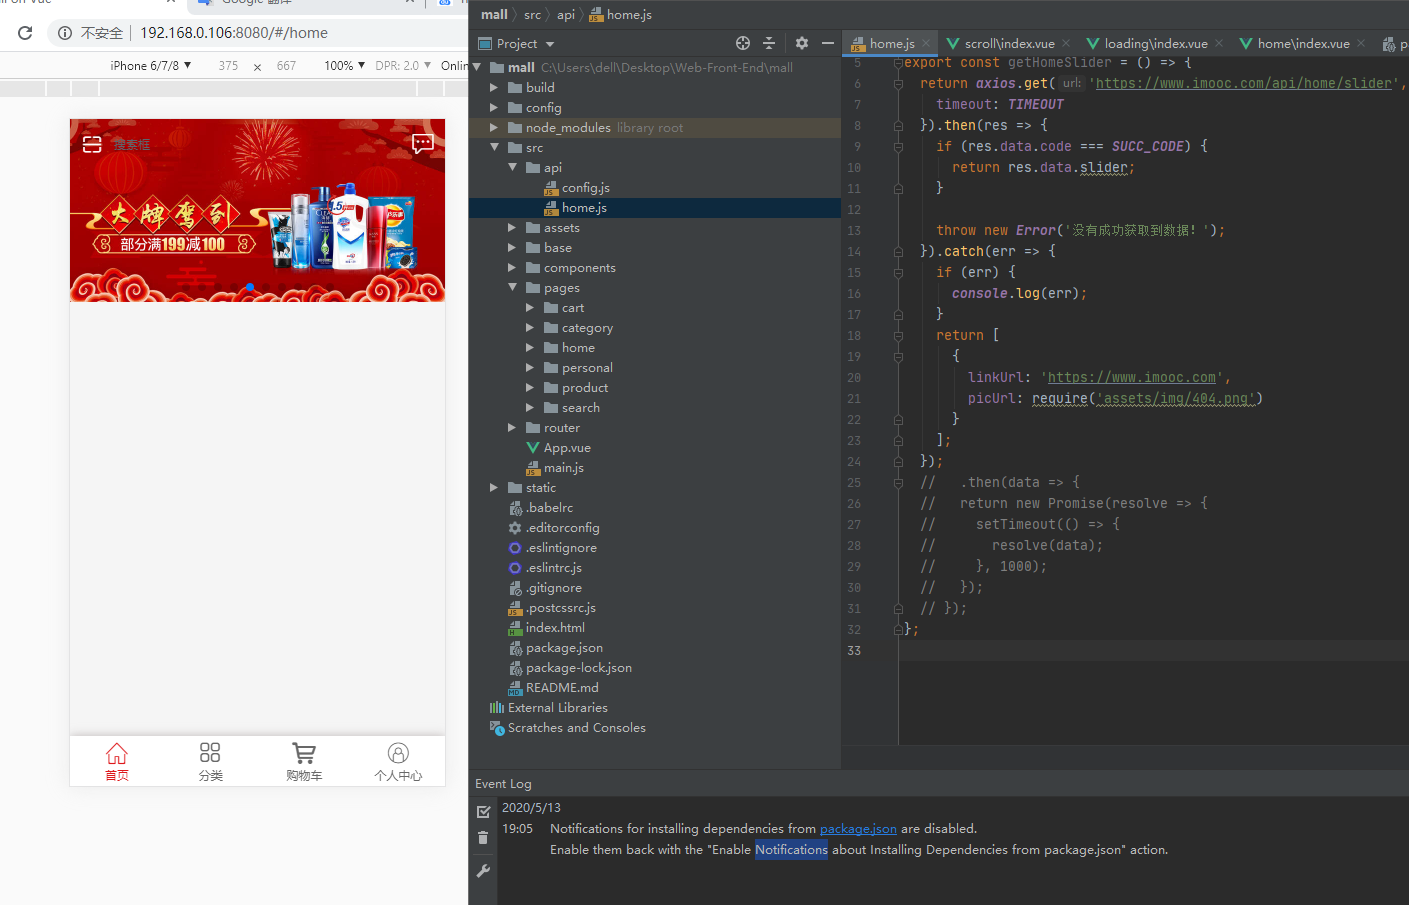
Task: Collapse the src folder
Action: point(494,147)
